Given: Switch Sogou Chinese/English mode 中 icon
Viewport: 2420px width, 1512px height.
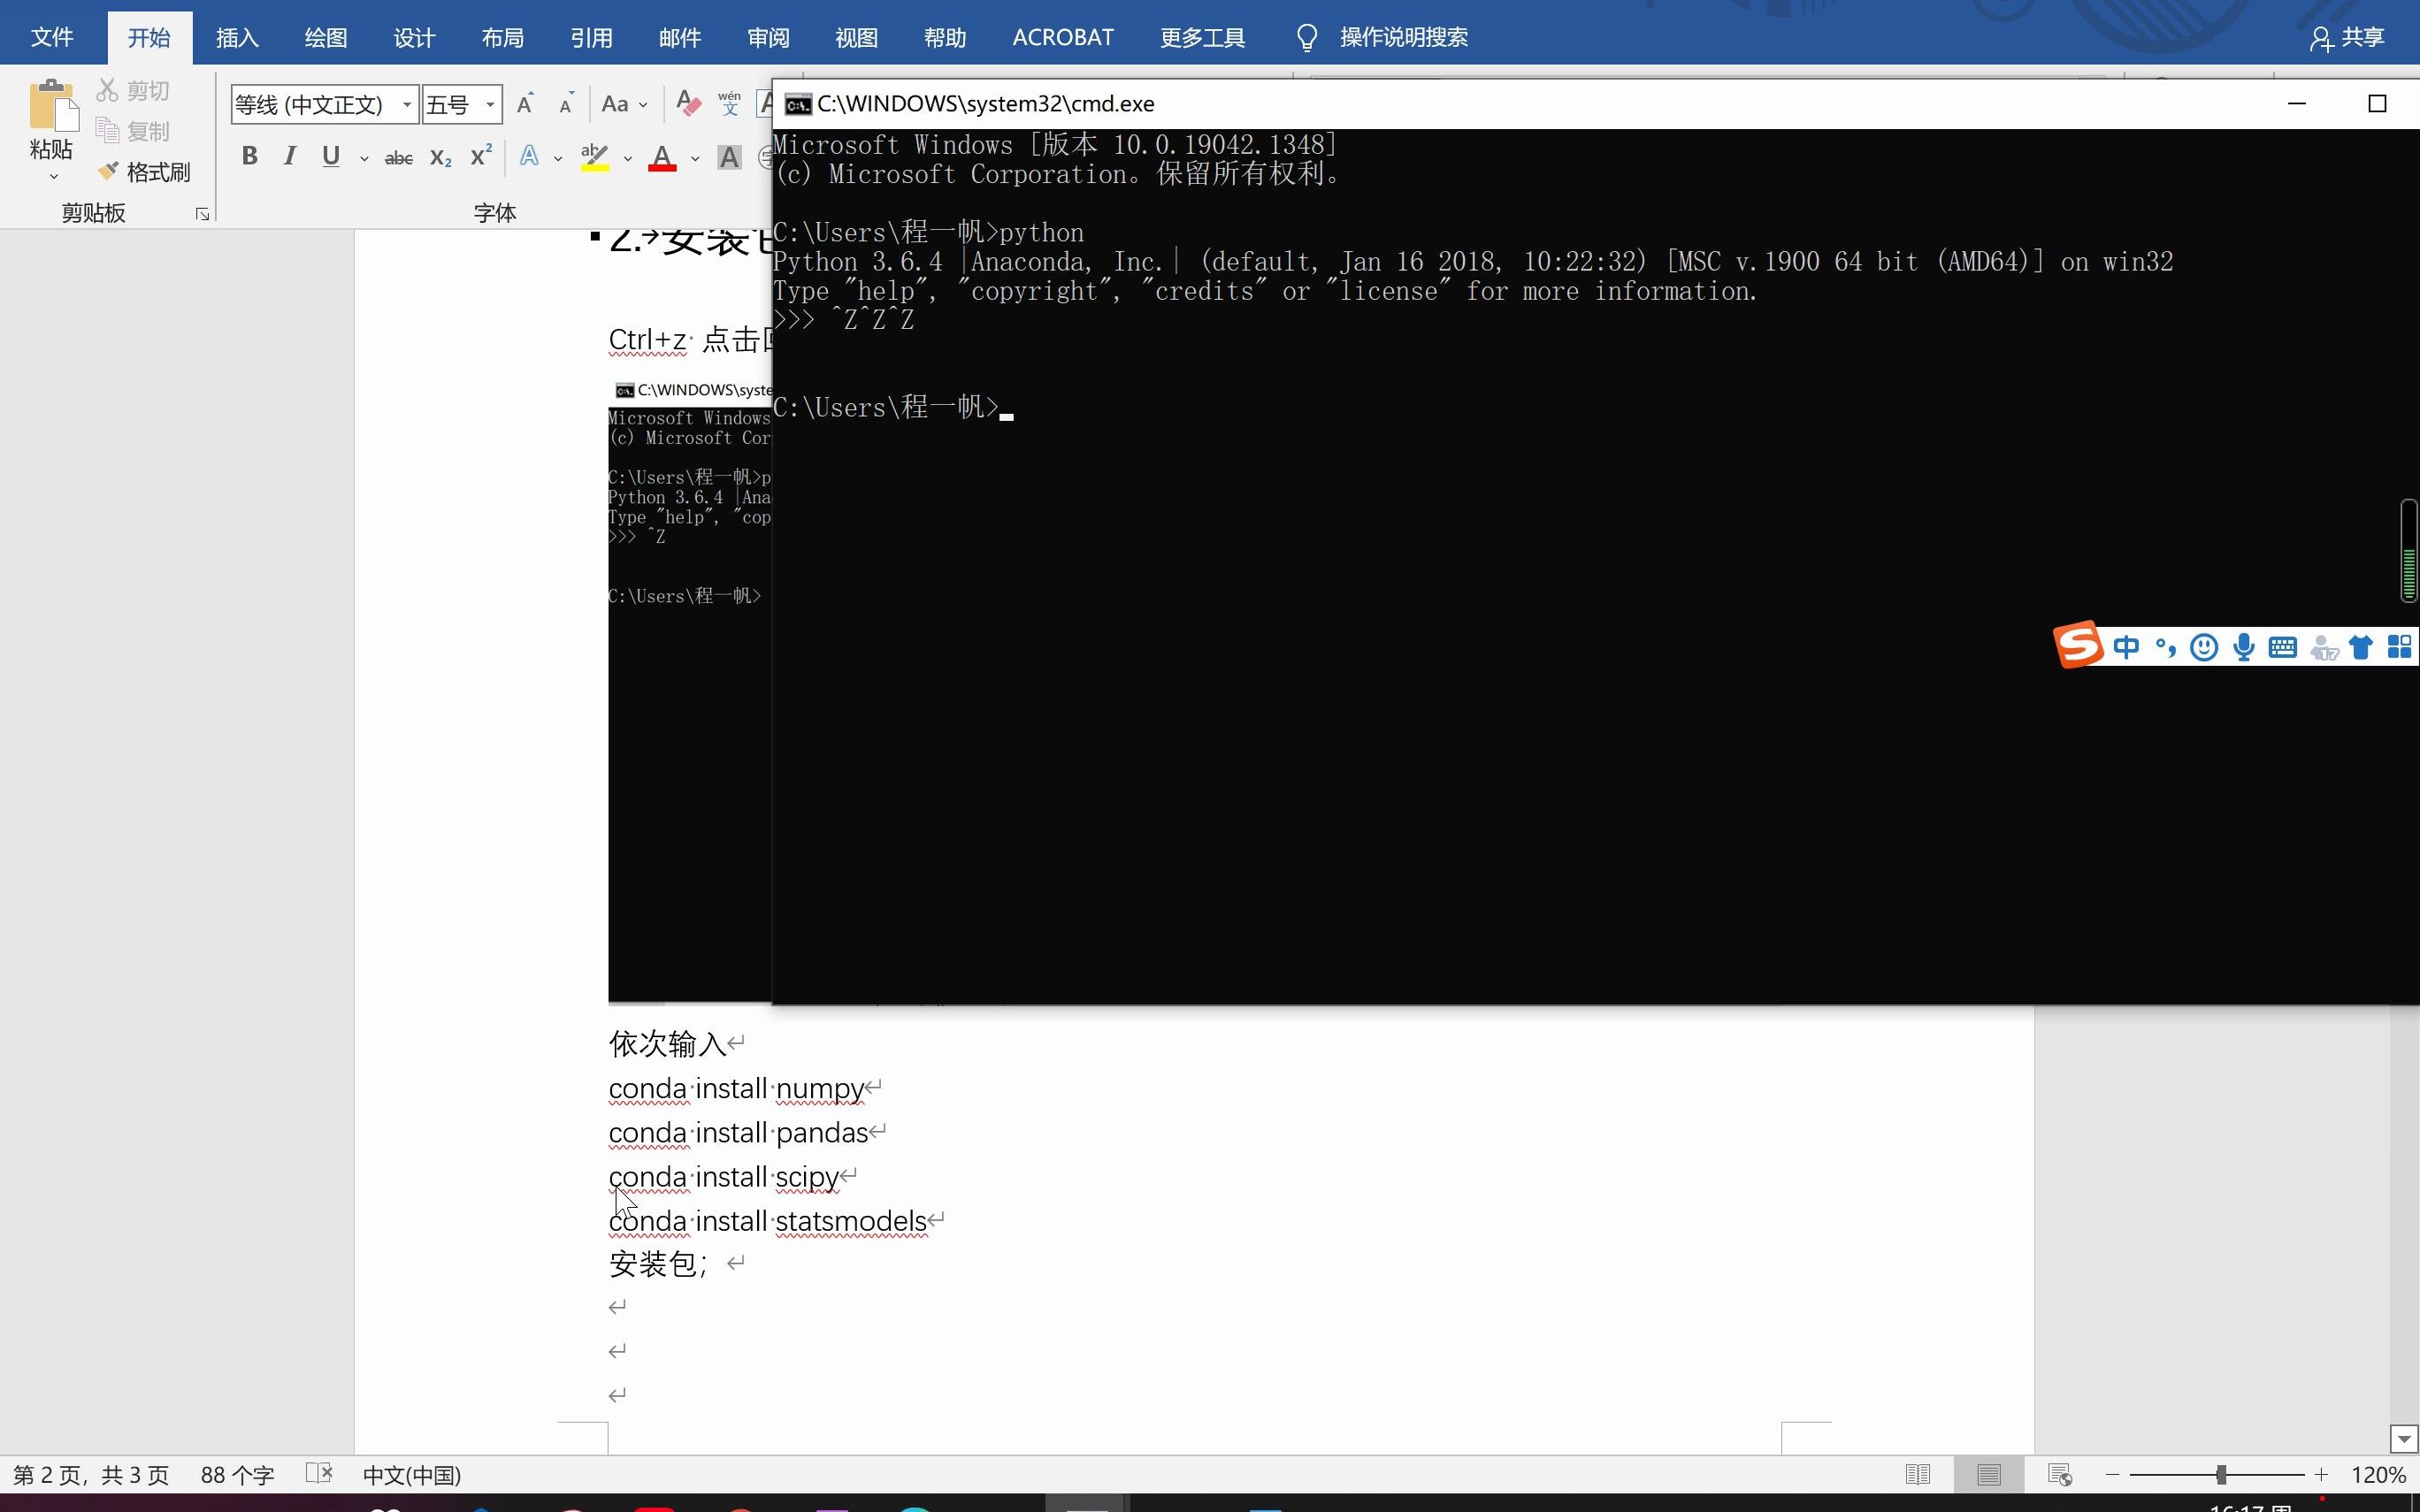Looking at the screenshot, I should click(2126, 648).
